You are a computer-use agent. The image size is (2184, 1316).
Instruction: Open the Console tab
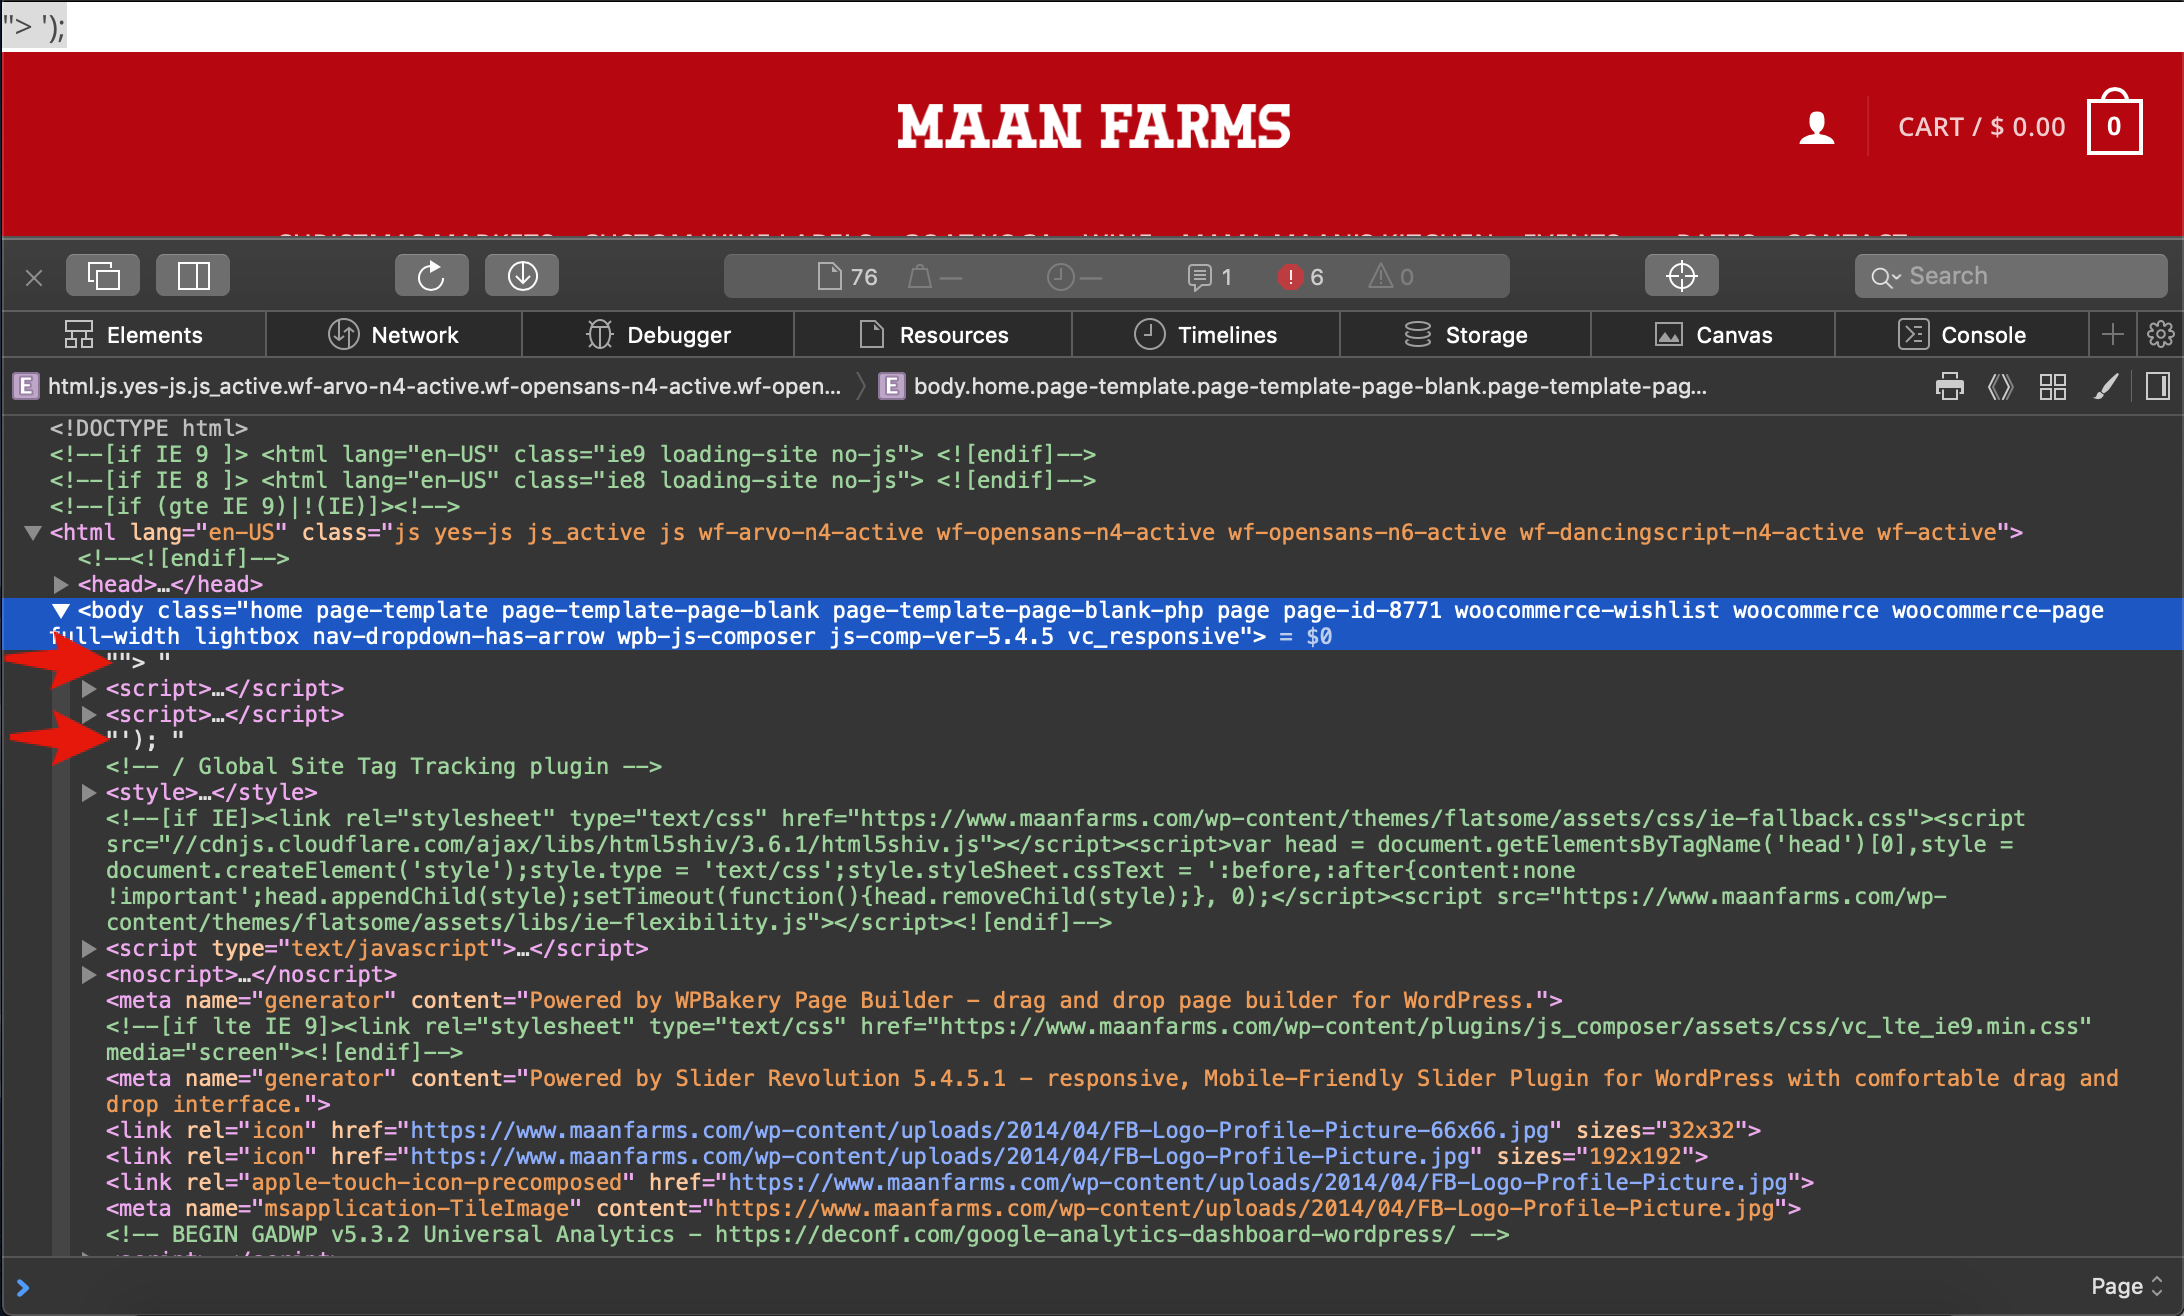click(x=1962, y=335)
